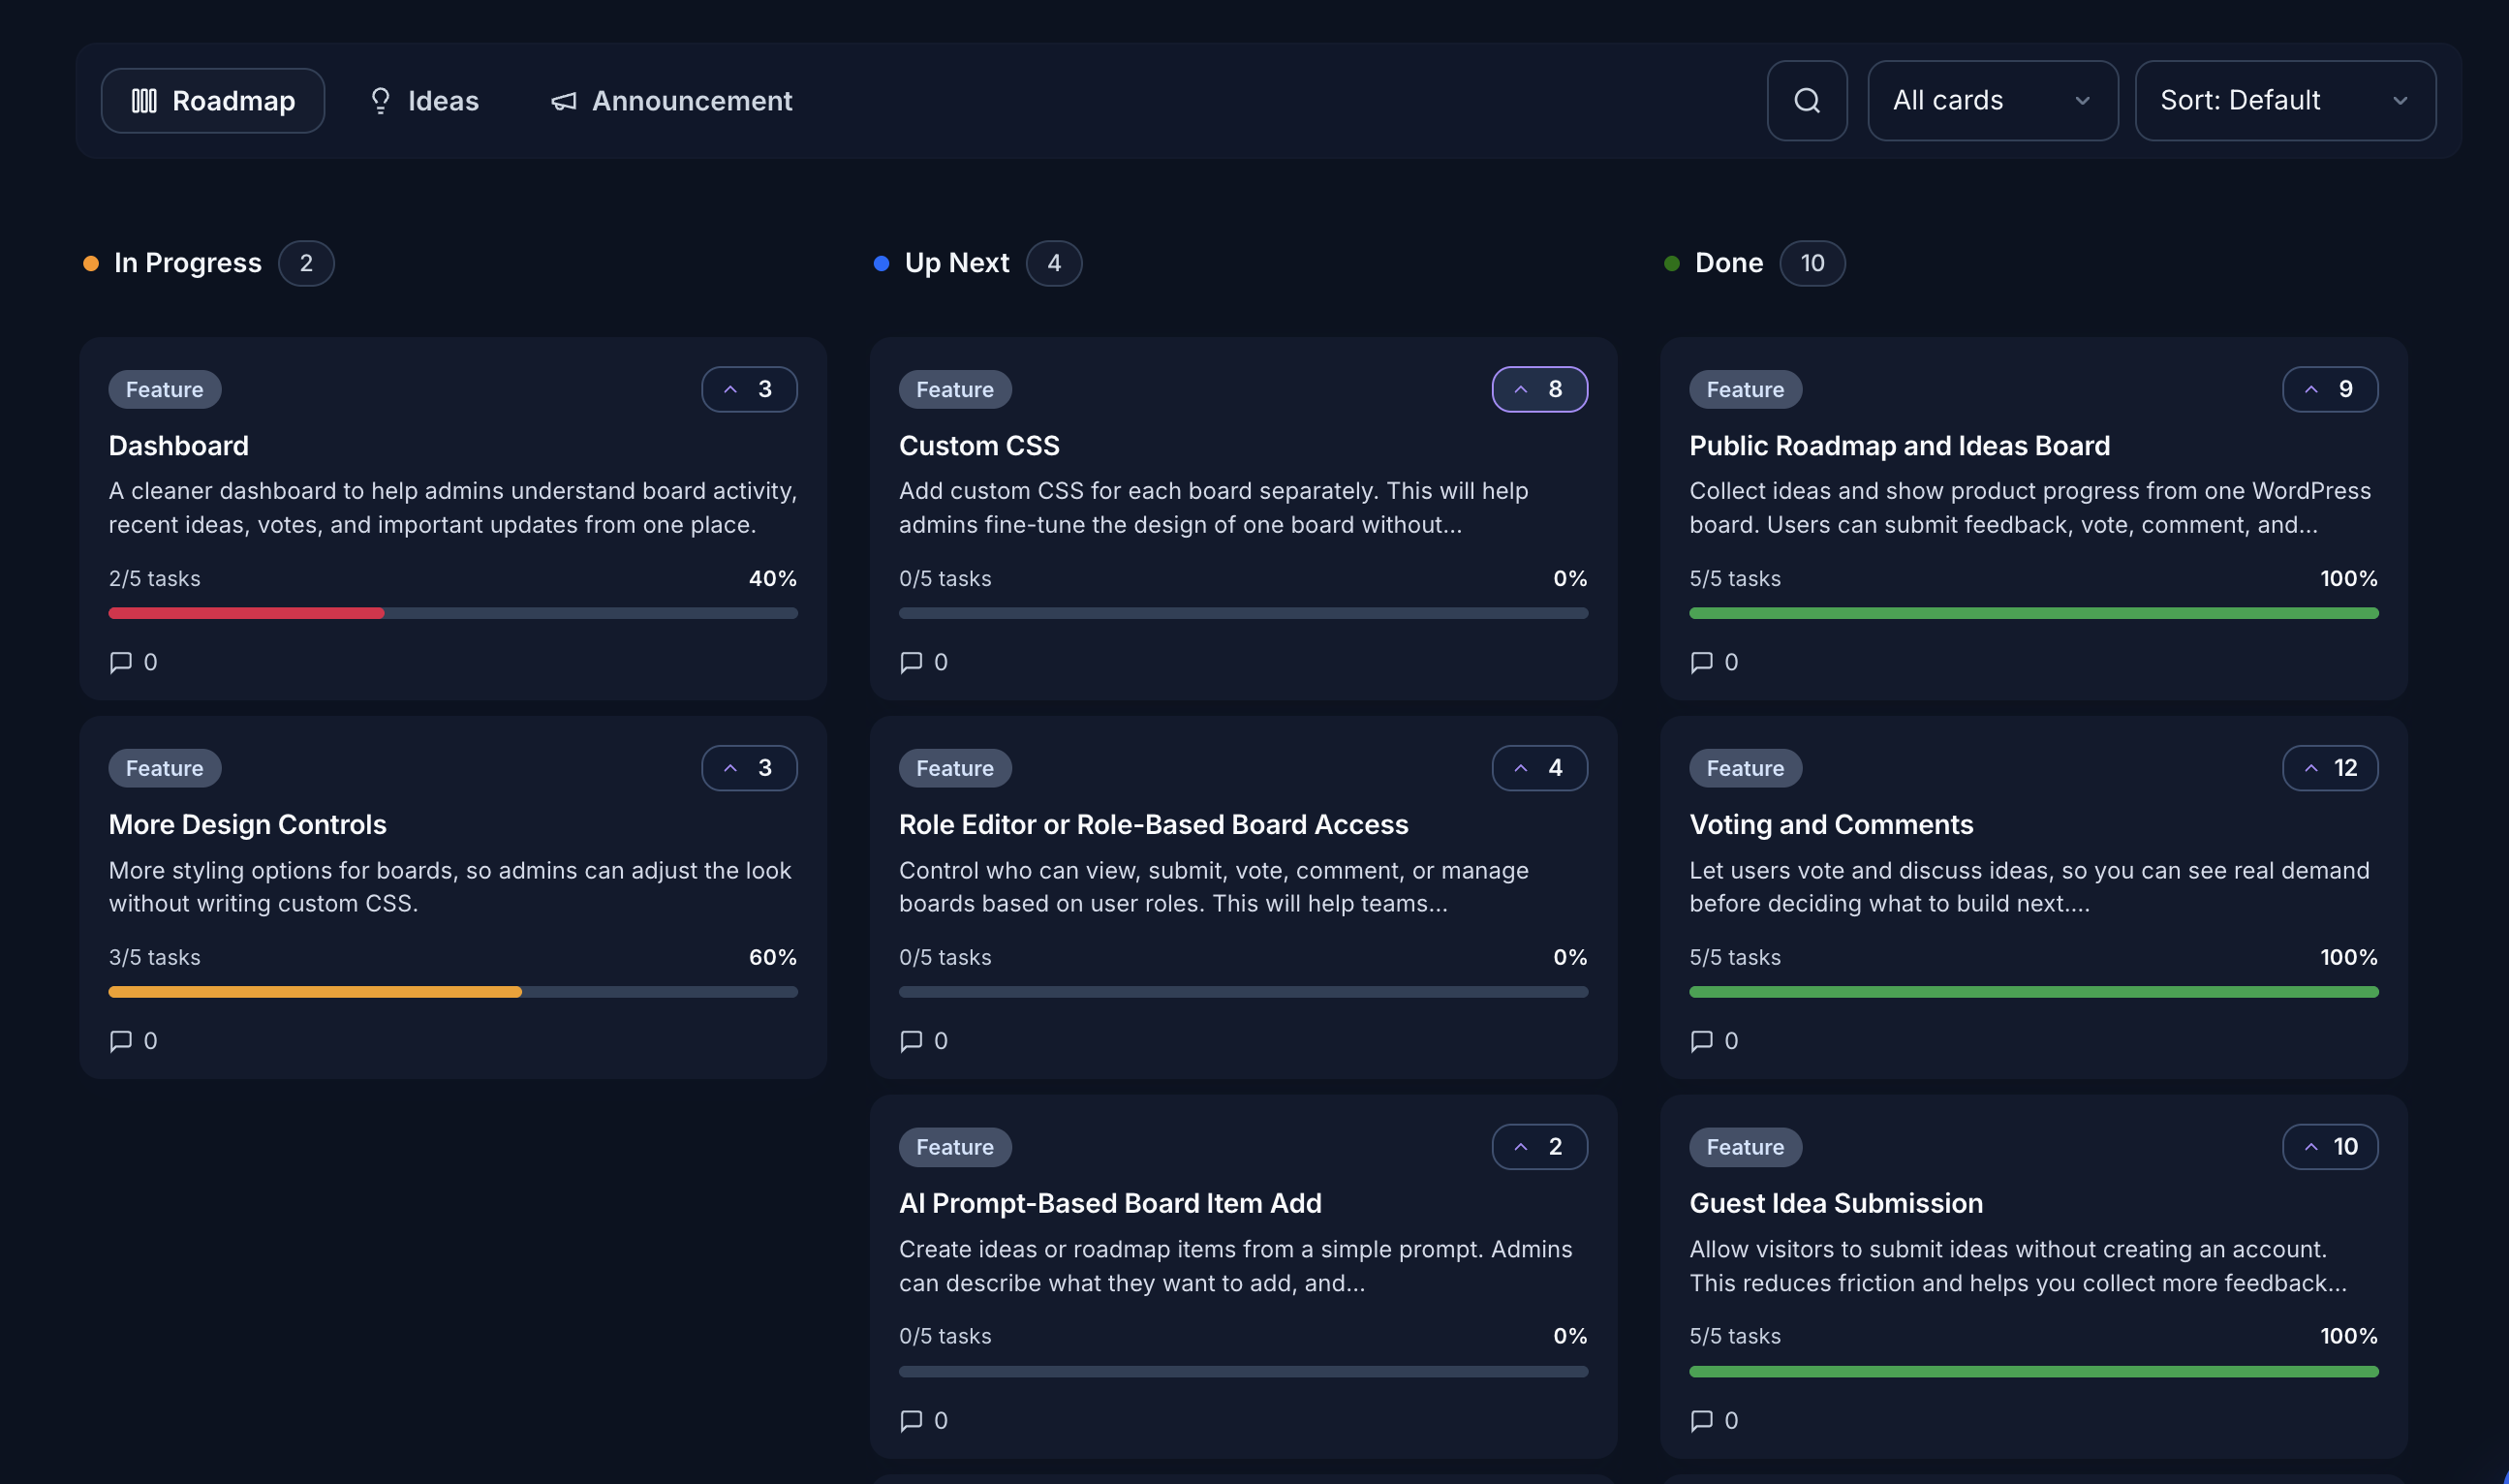The image size is (2509, 1484).
Task: Click the orange In Progress status dot
Action: pos(91,263)
